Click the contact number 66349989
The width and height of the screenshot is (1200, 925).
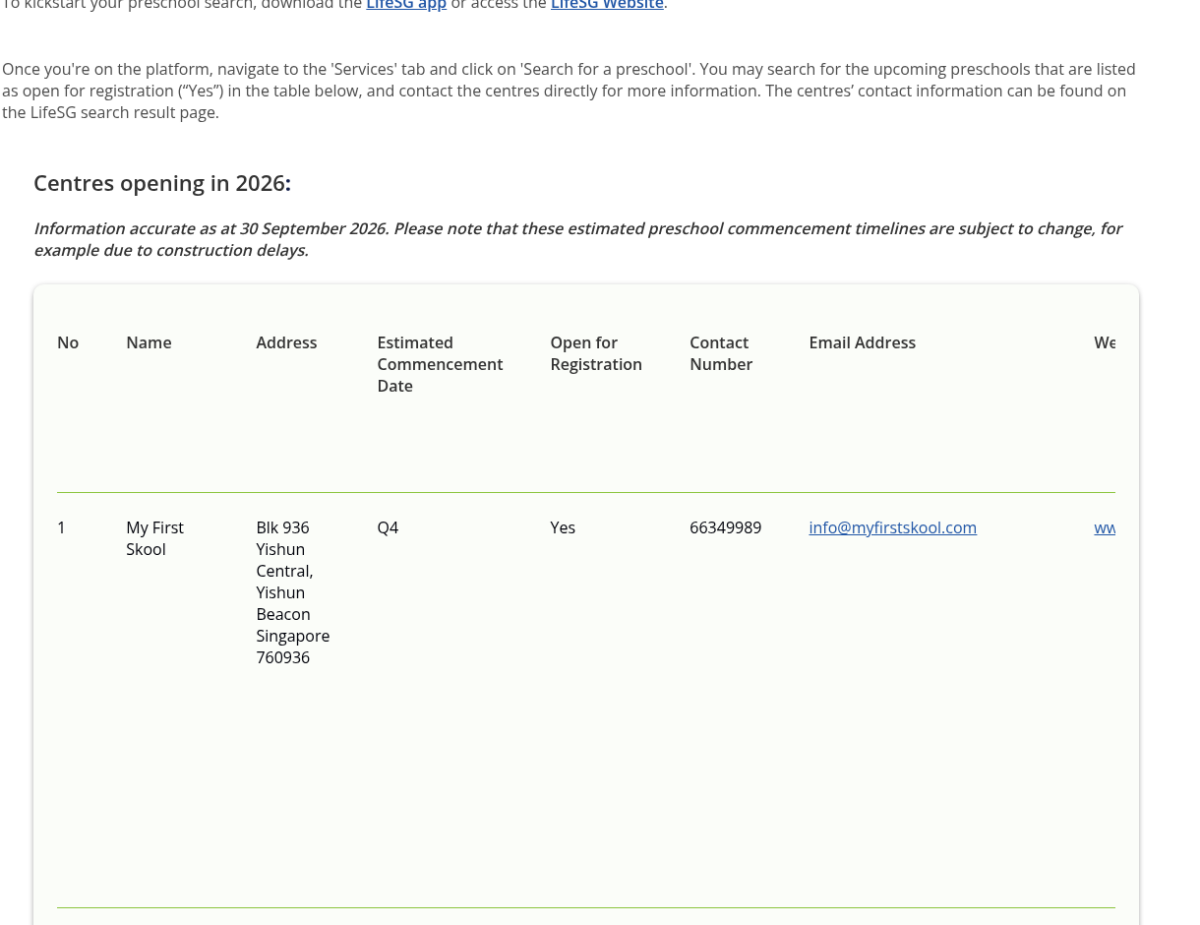(726, 528)
